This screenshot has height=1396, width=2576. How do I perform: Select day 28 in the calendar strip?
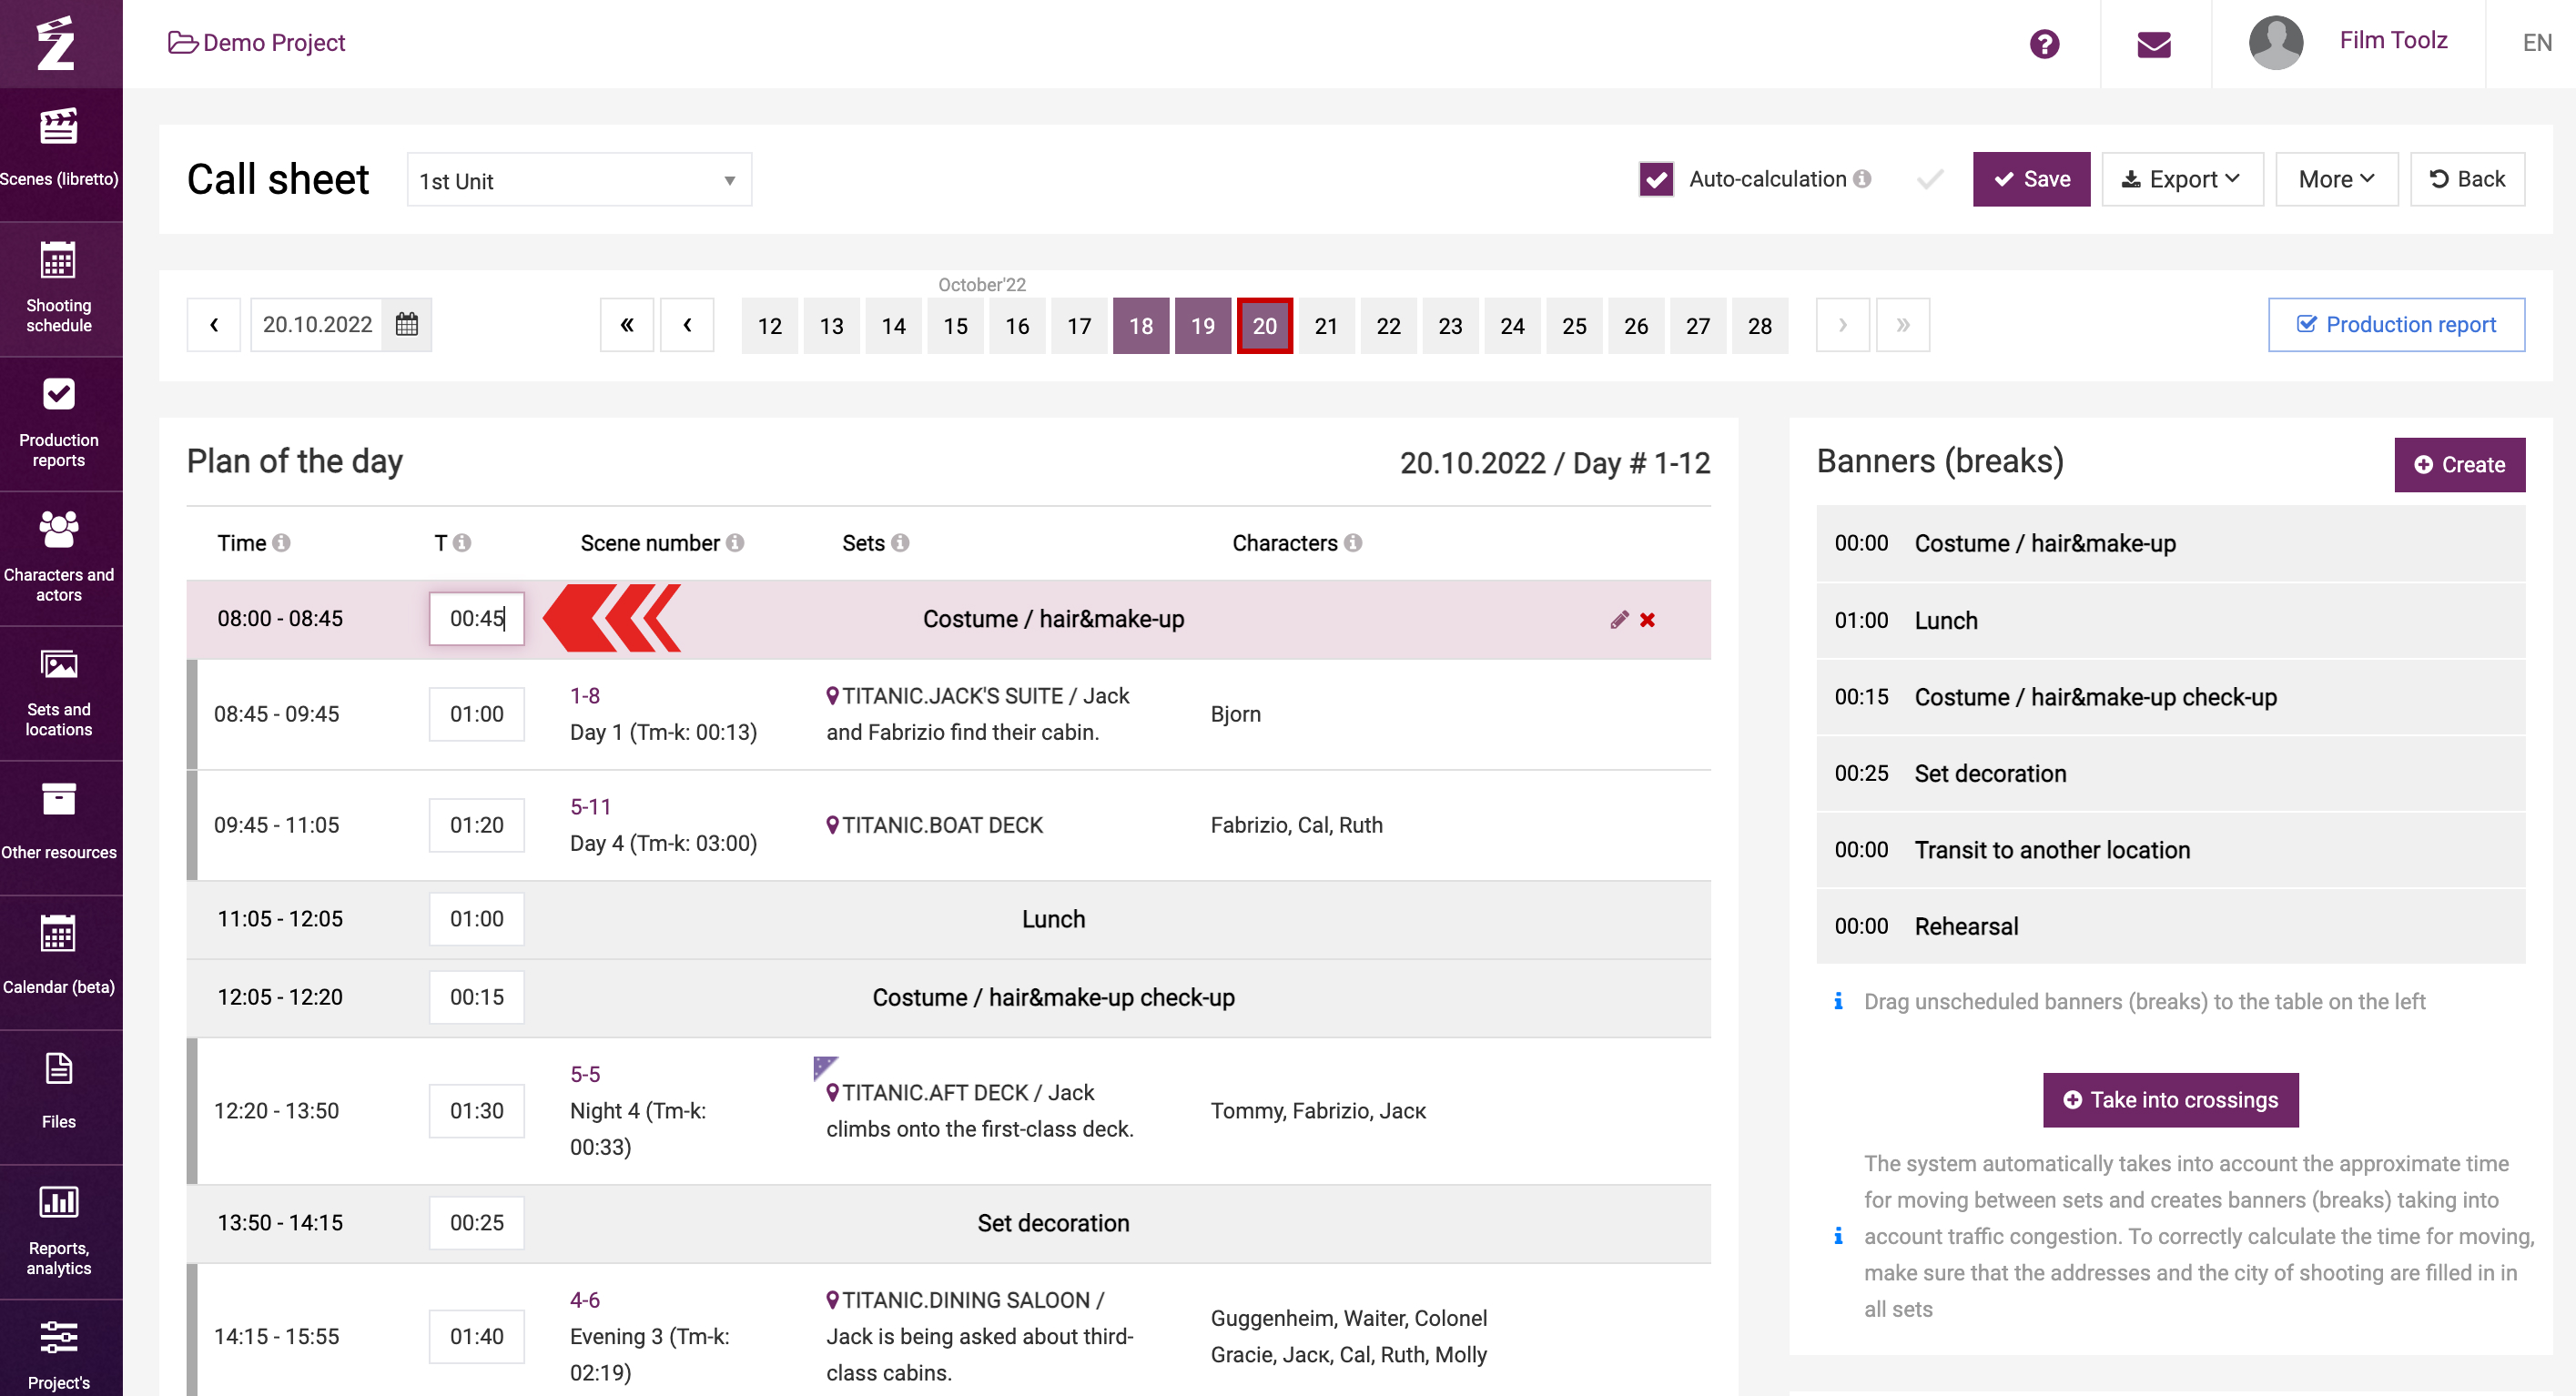(x=1759, y=325)
